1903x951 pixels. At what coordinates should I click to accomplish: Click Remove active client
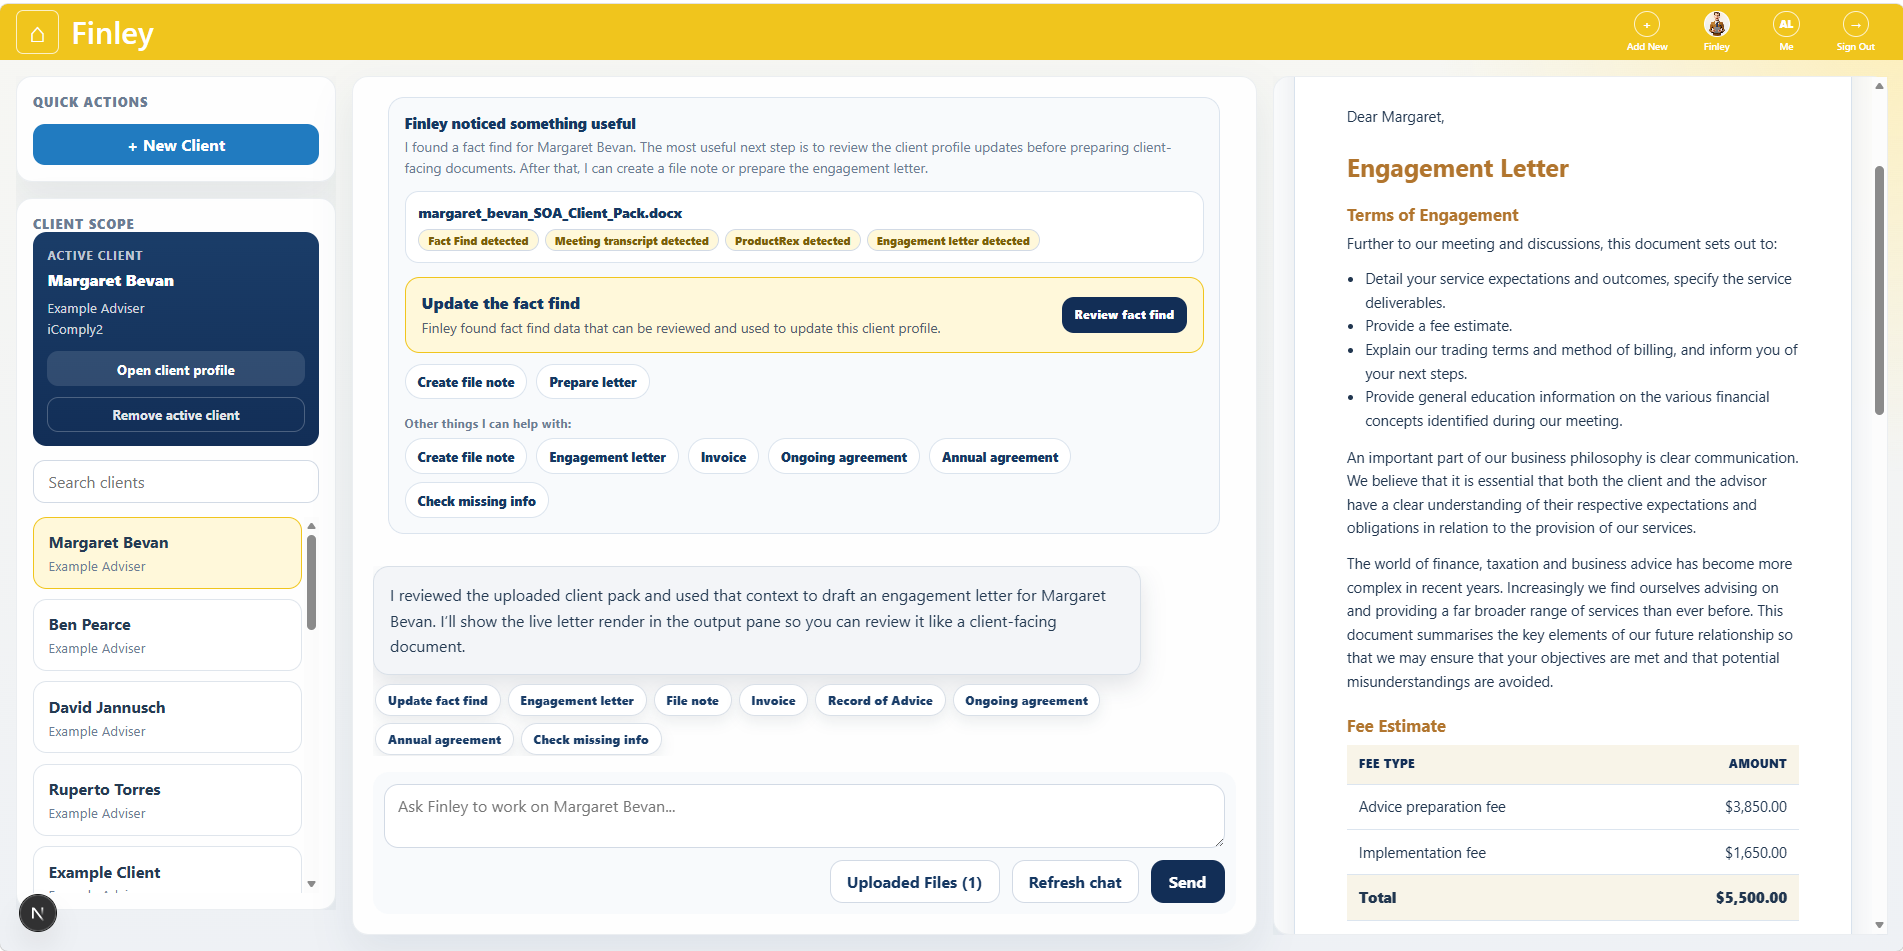coord(176,415)
